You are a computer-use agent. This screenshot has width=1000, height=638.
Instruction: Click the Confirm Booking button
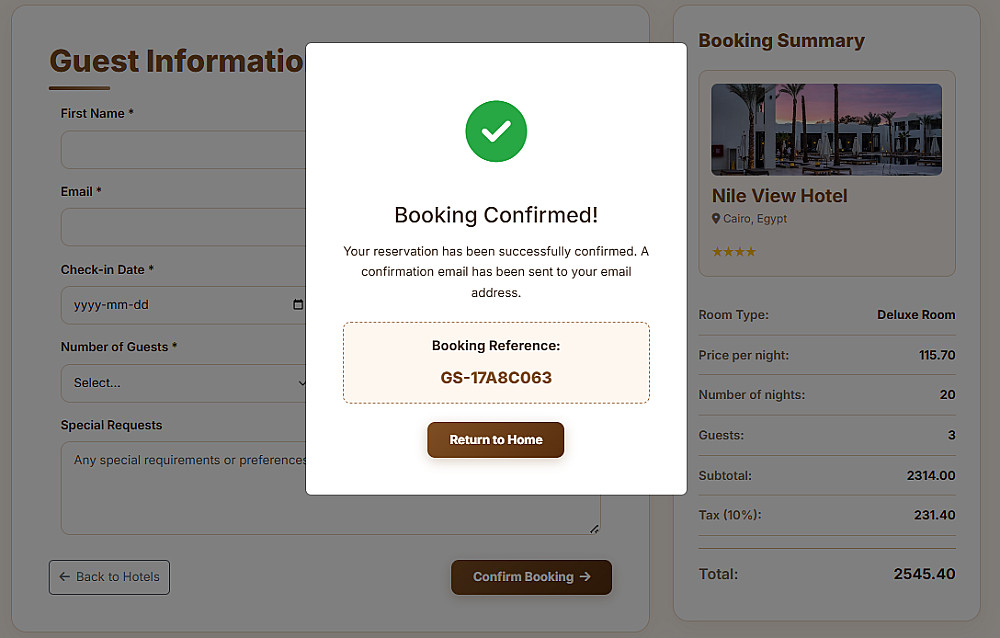[531, 577]
